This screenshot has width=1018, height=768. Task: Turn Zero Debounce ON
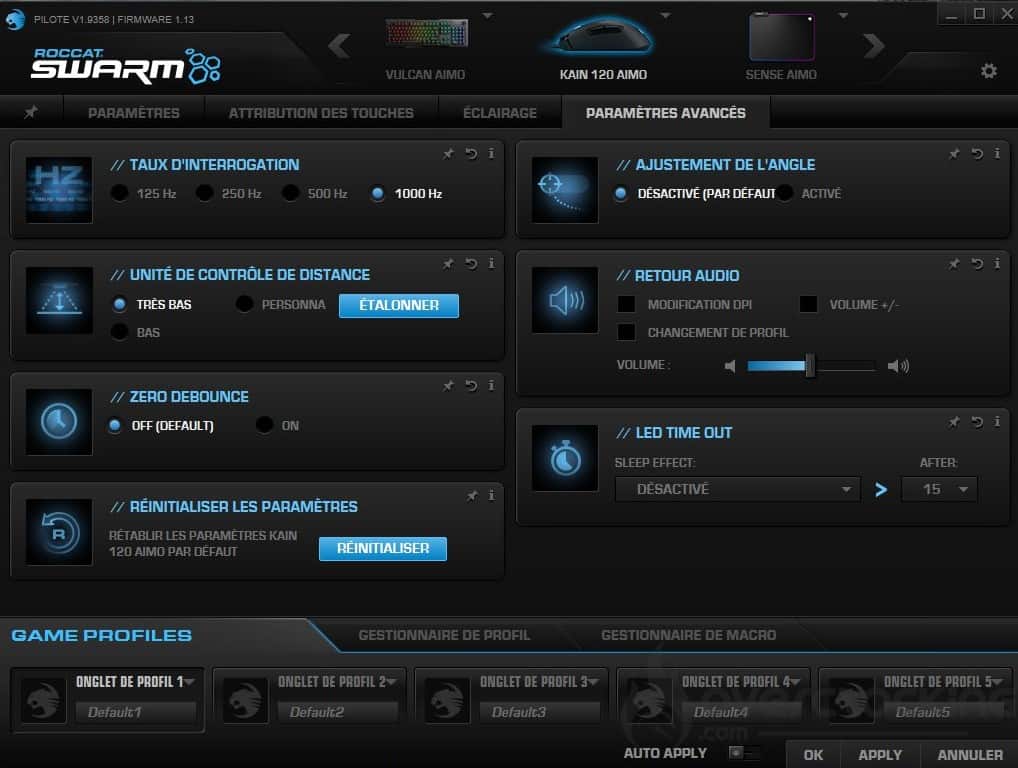point(265,425)
